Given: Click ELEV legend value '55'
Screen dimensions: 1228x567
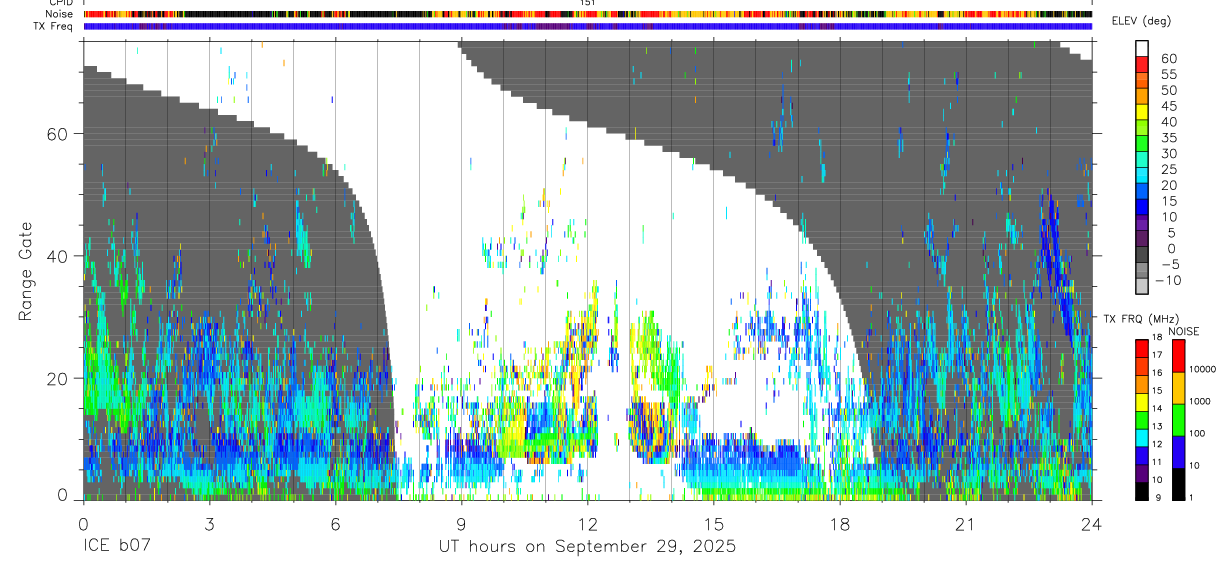Looking at the screenshot, I should (x=1168, y=75).
